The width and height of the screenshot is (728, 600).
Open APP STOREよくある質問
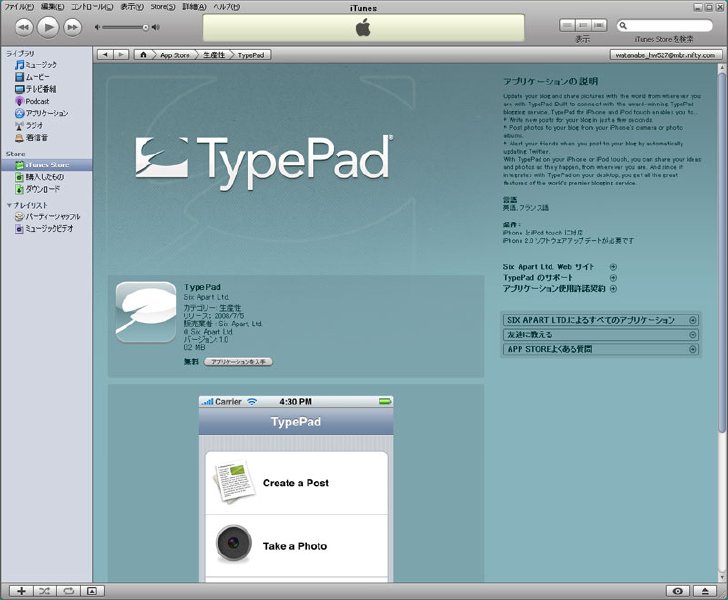tap(601, 349)
